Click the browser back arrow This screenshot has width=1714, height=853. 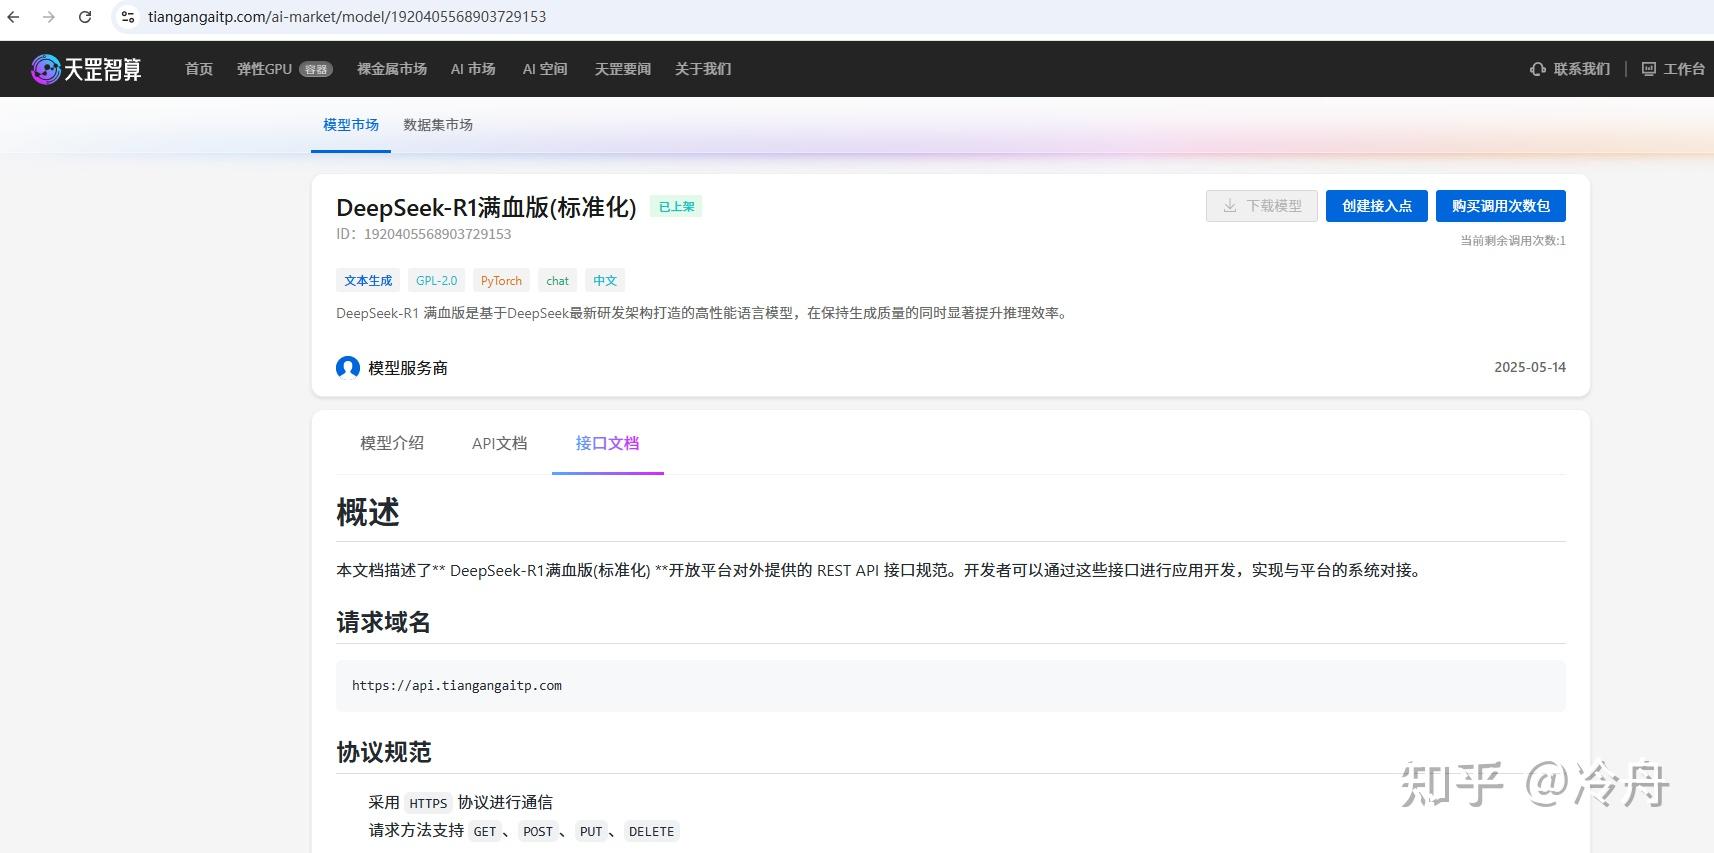point(14,17)
